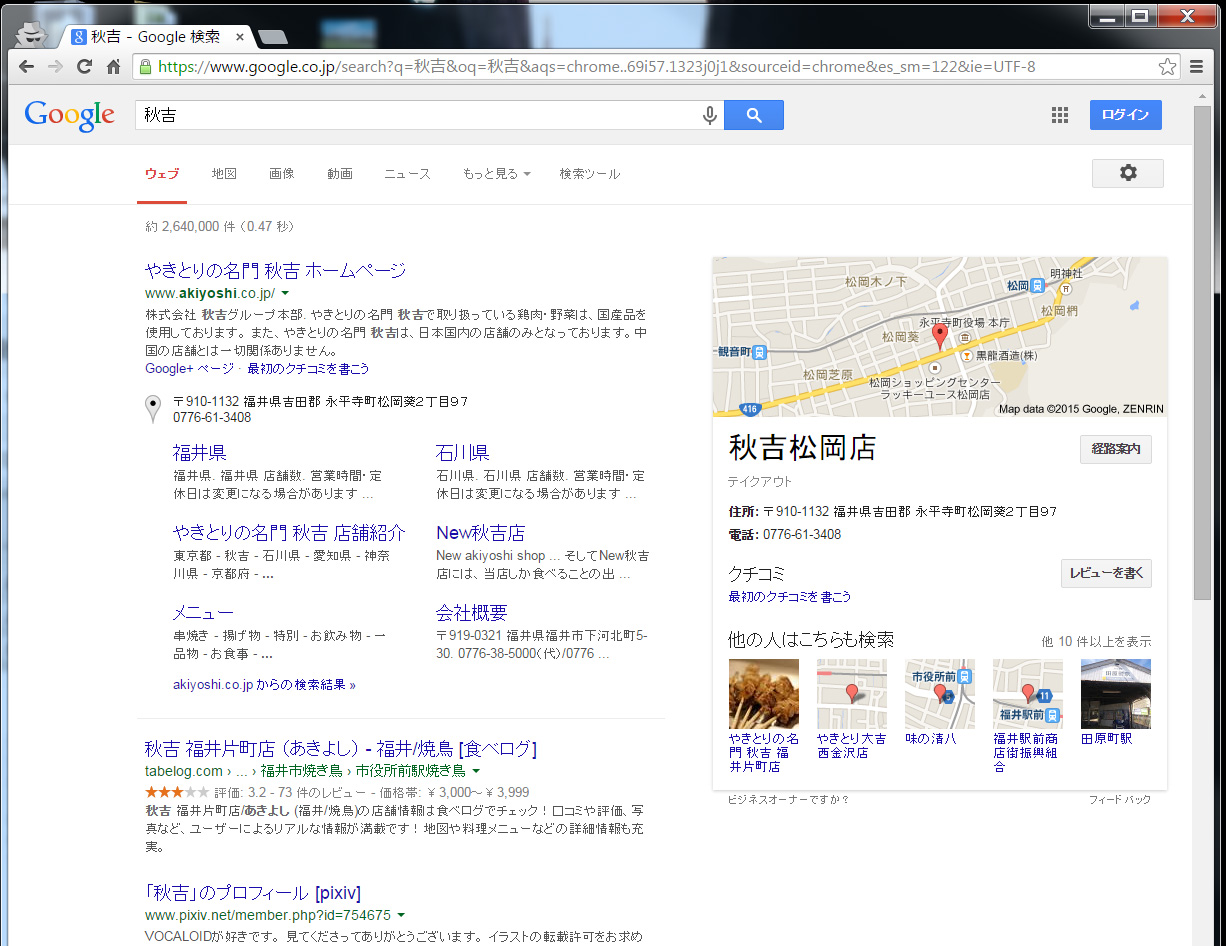Switch to the 動画 tab
Viewport: 1226px width, 946px height.
[340, 174]
